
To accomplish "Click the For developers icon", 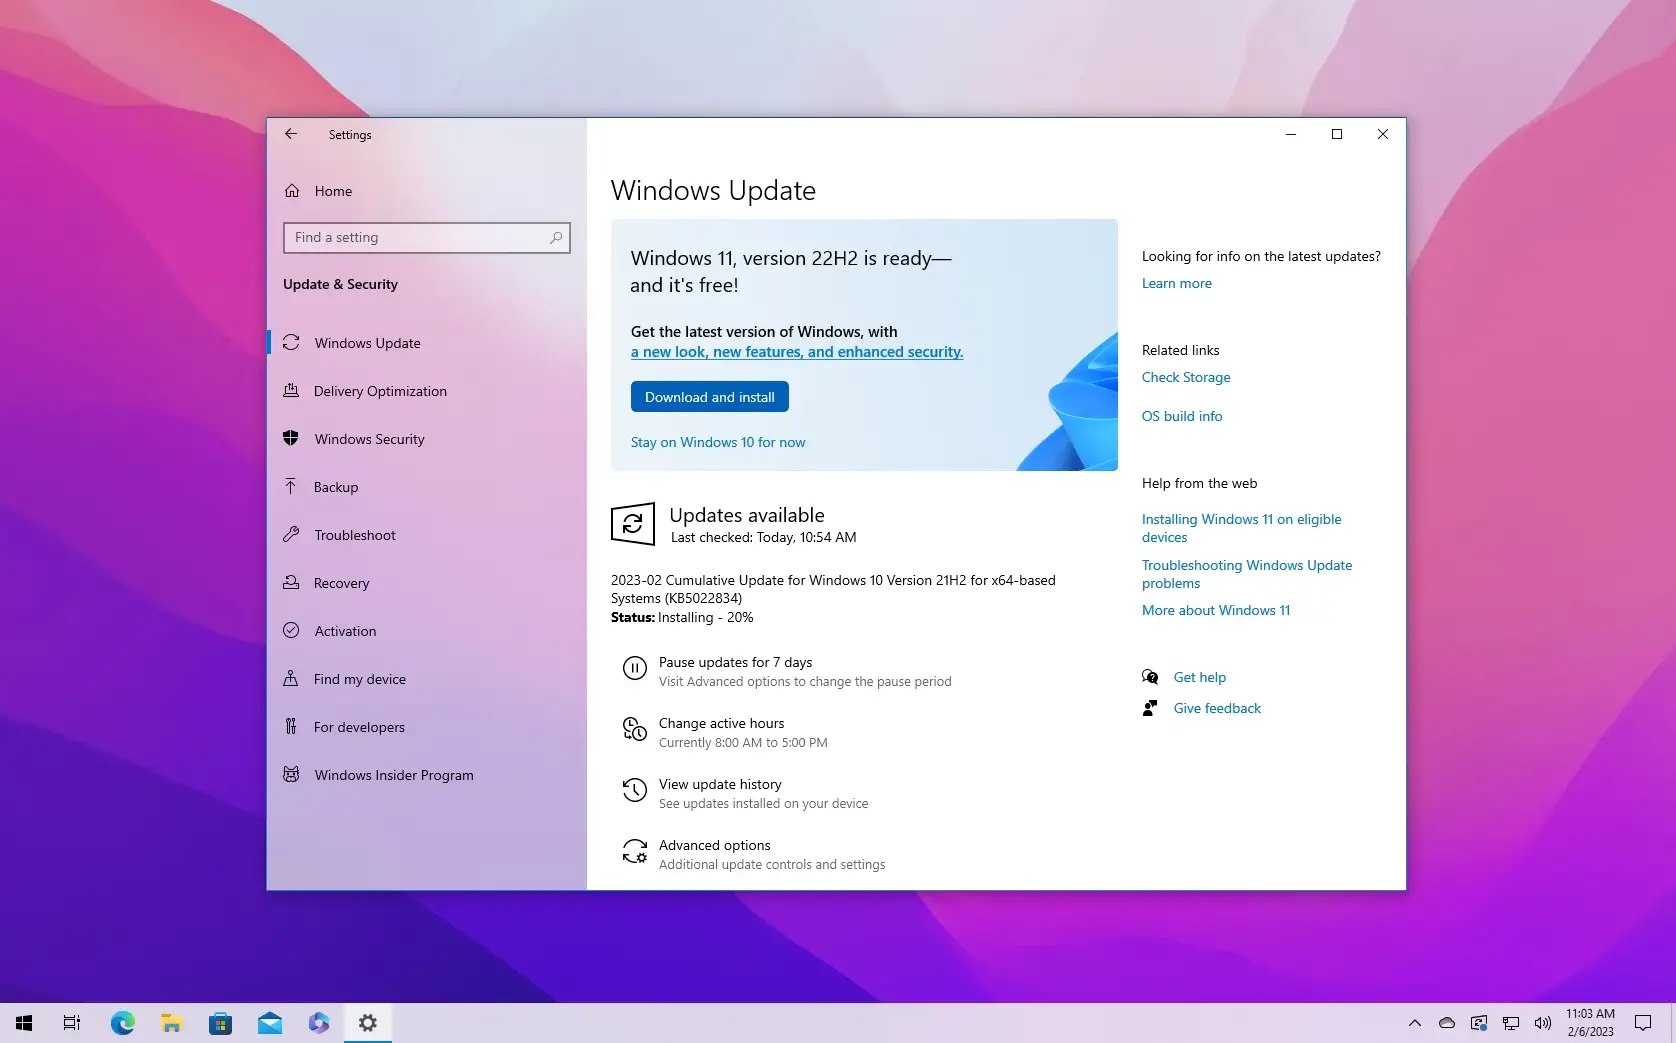I will [291, 727].
